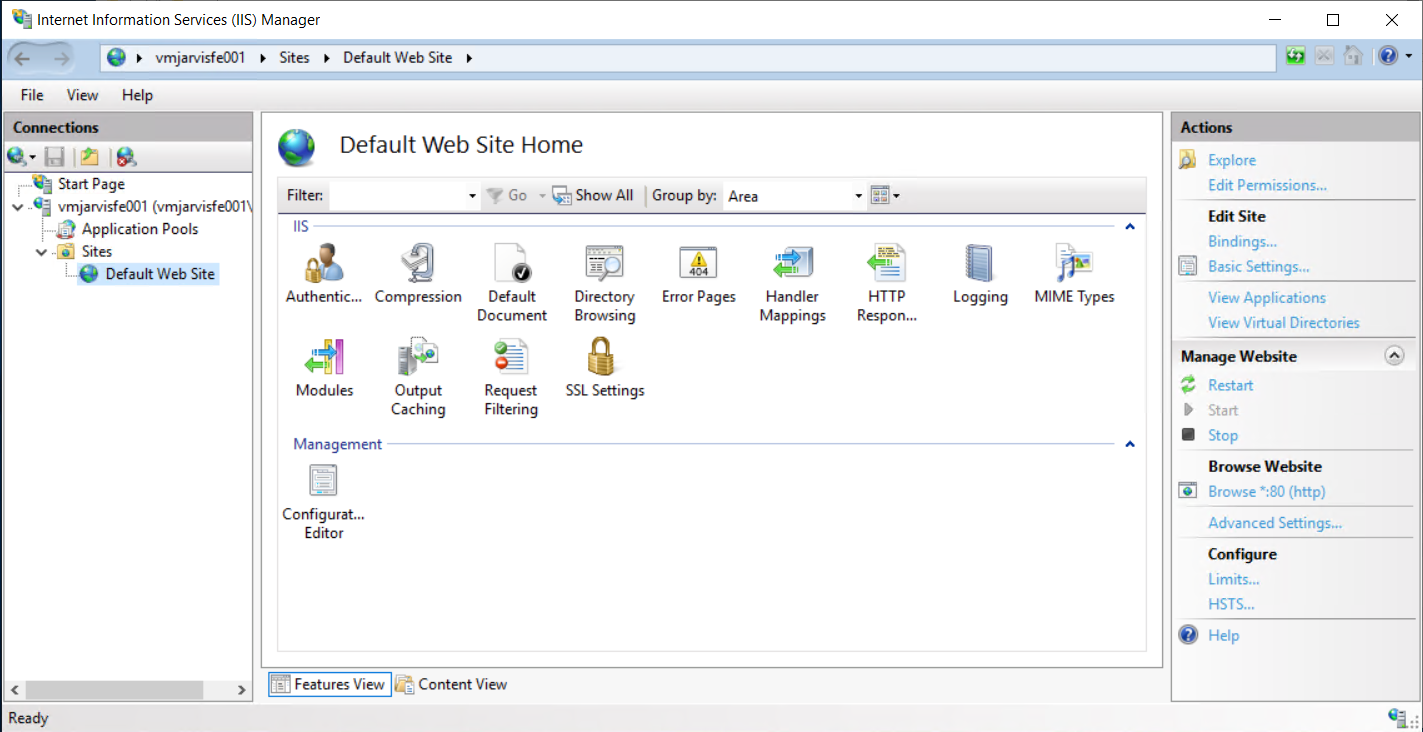Image resolution: width=1423 pixels, height=732 pixels.
Task: Open the HSTS configure link
Action: [x=1231, y=604]
